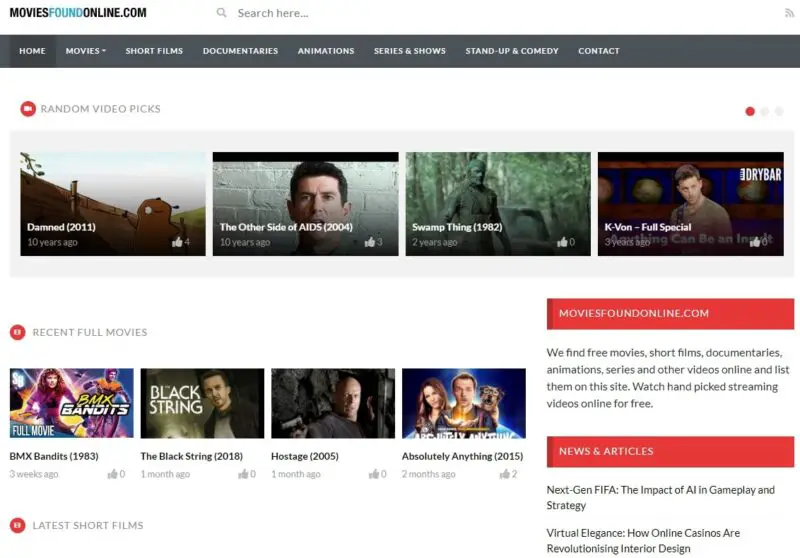800x558 pixels.
Task: Click the Random Video Picks camera icon
Action: tap(28, 109)
